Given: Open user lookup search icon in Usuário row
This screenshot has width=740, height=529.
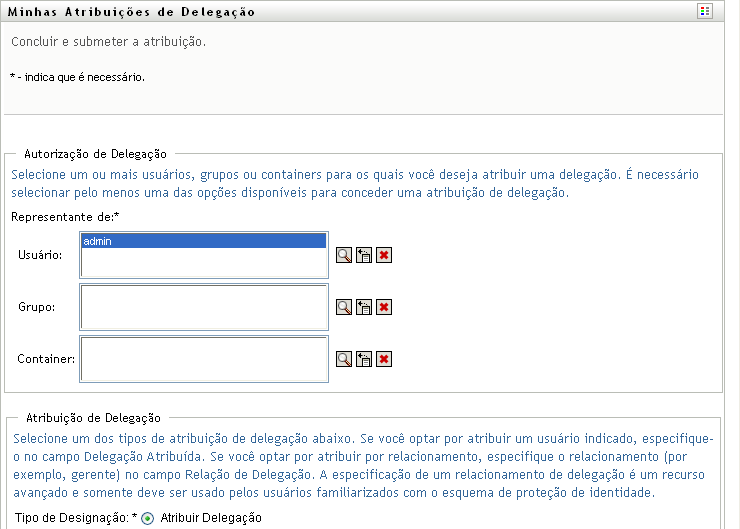Looking at the screenshot, I should (344, 255).
